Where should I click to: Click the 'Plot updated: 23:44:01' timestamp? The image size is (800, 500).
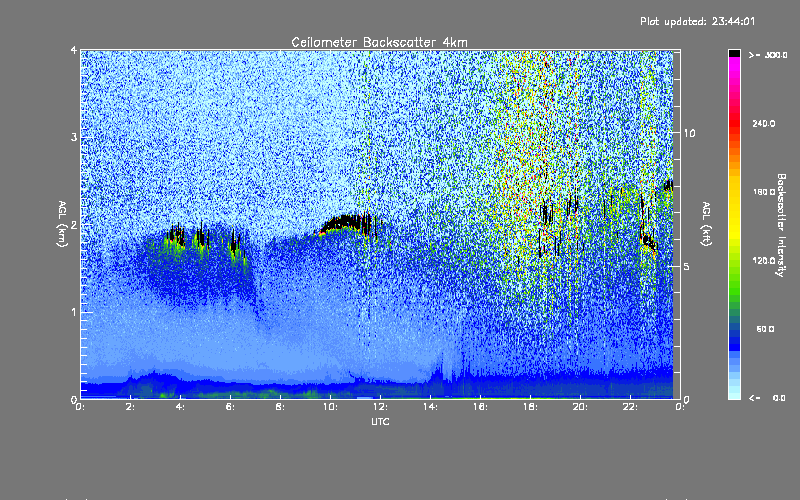(697, 21)
